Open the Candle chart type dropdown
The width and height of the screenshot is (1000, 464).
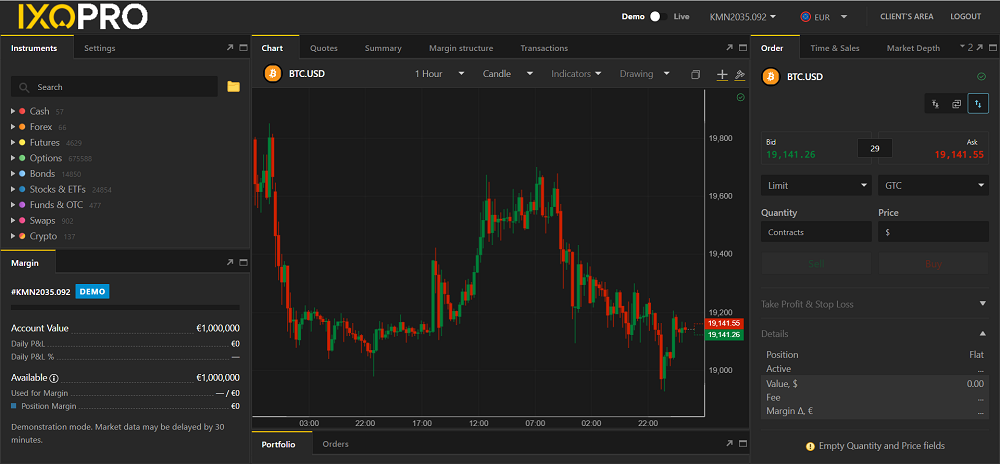coord(508,74)
